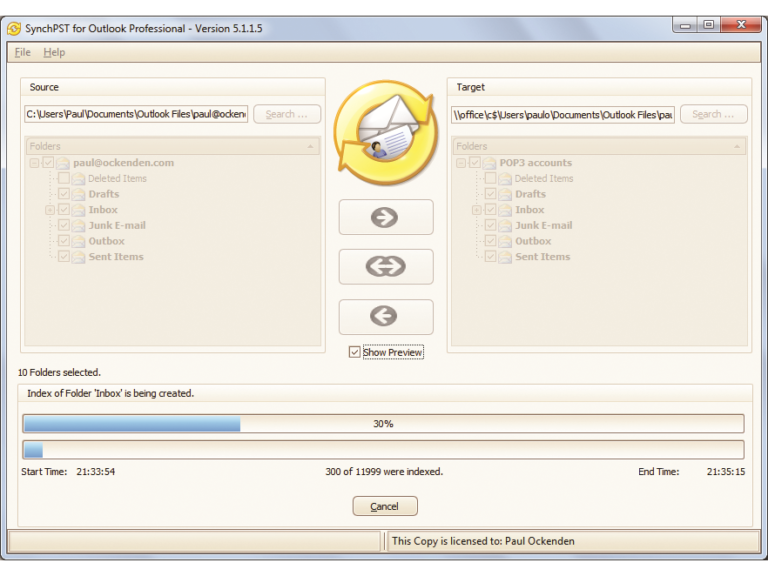Click the target-to-source left arrow sync button
This screenshot has height=576, width=768.
point(386,317)
